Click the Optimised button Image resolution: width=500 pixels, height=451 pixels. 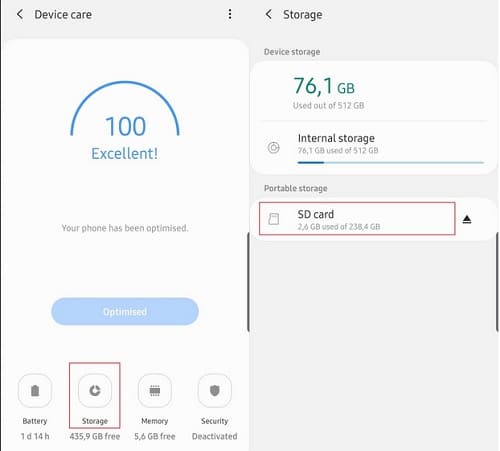tap(125, 311)
